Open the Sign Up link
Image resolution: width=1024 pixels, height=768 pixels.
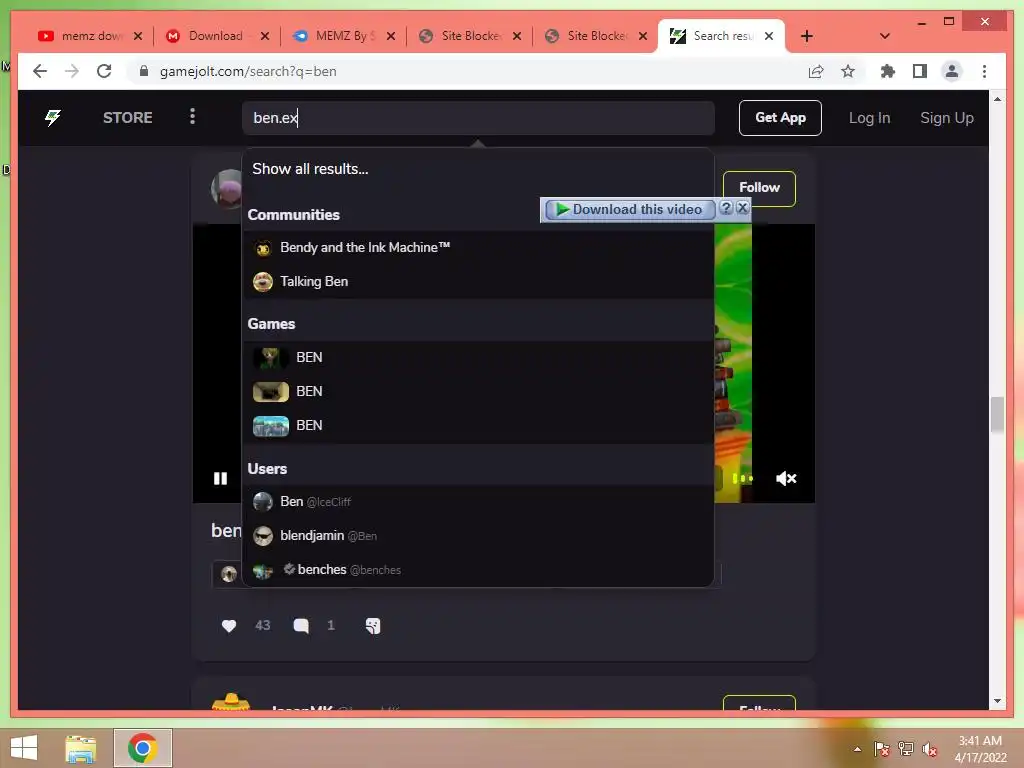pyautogui.click(x=946, y=118)
